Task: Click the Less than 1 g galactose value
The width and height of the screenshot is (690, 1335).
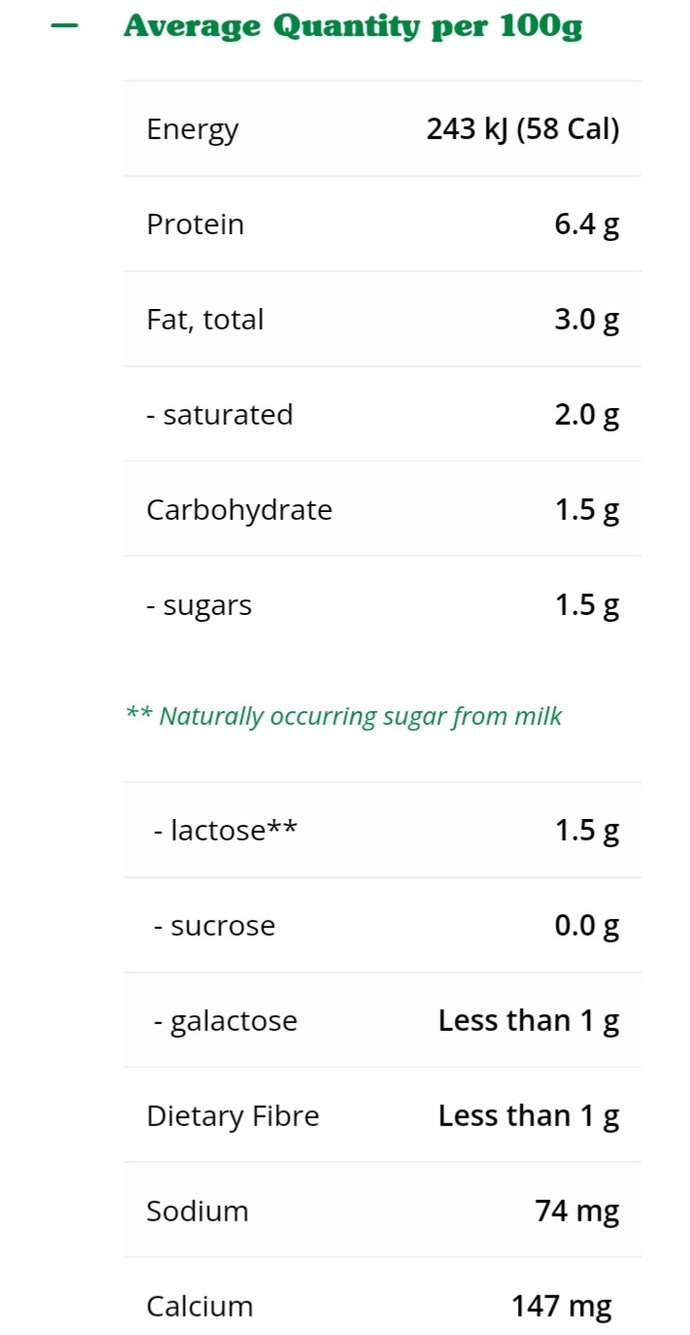Action: [529, 1020]
